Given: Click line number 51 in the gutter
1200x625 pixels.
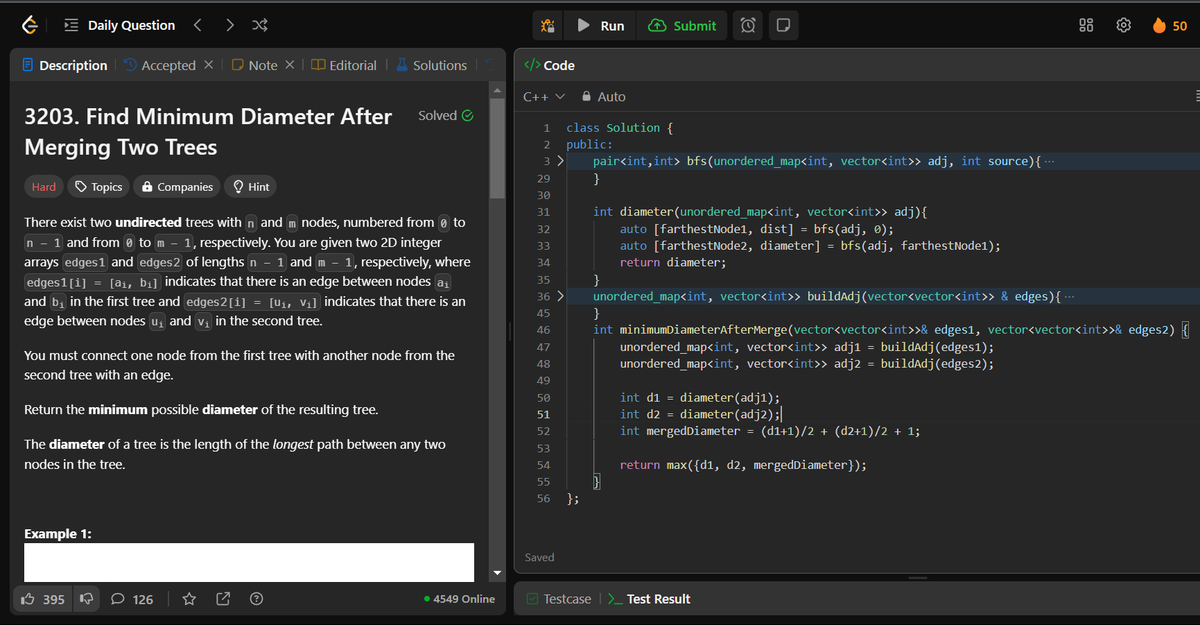Looking at the screenshot, I should pyautogui.click(x=543, y=414).
